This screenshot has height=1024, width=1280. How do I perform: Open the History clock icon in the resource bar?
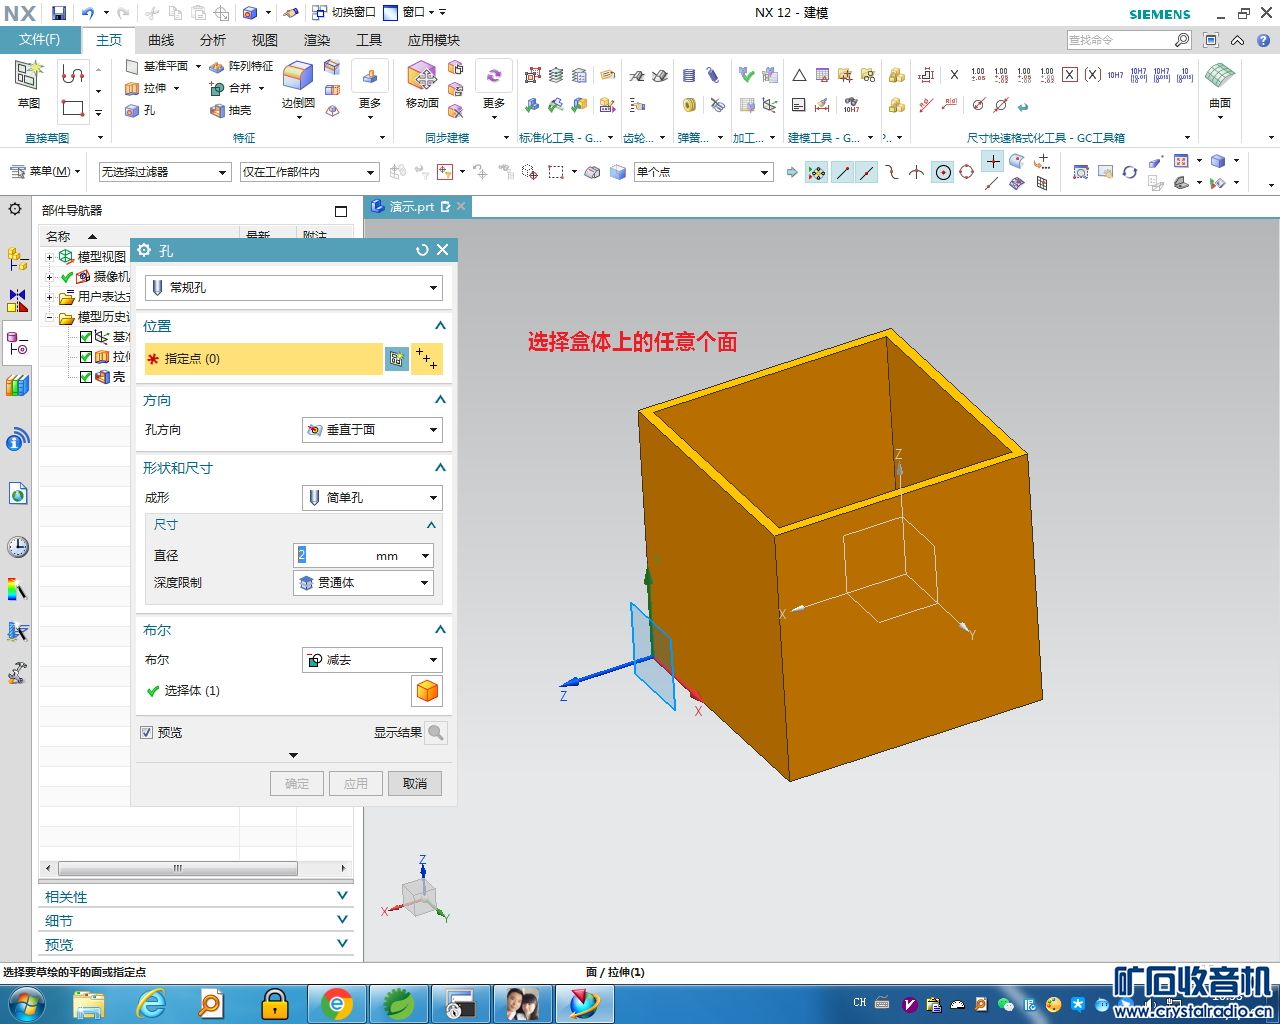pos(18,547)
